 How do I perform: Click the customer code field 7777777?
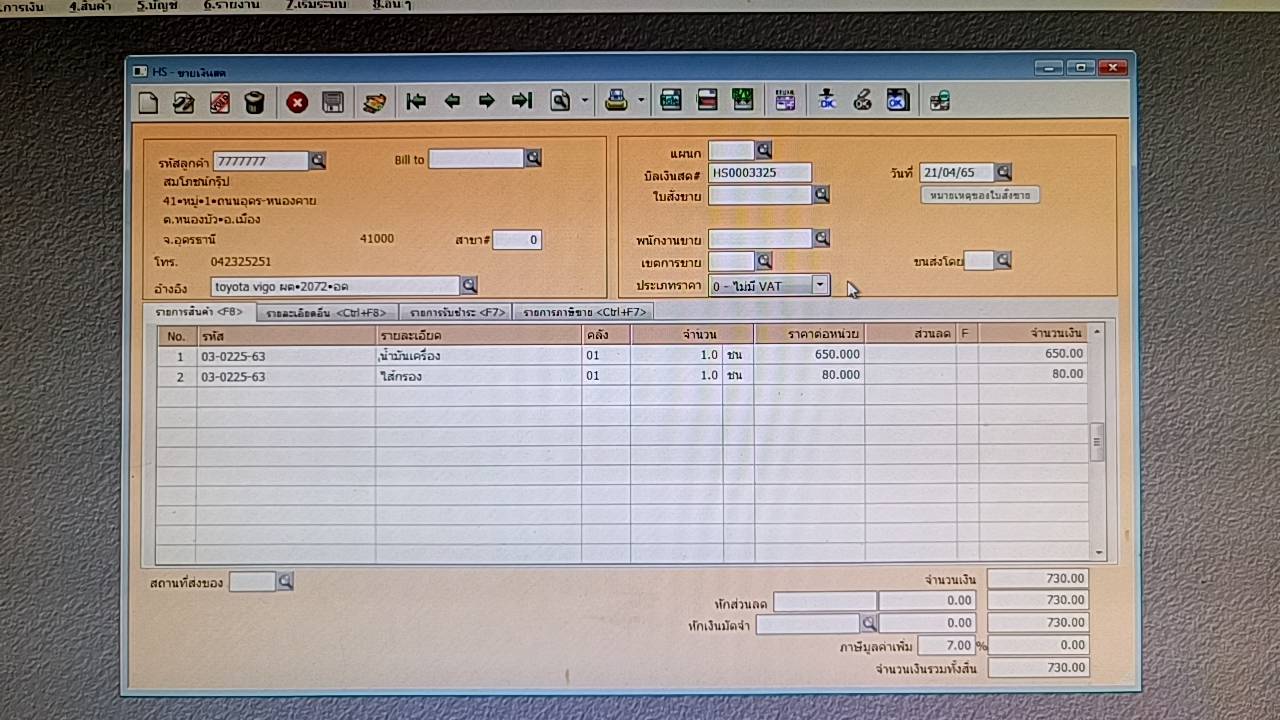click(x=261, y=161)
